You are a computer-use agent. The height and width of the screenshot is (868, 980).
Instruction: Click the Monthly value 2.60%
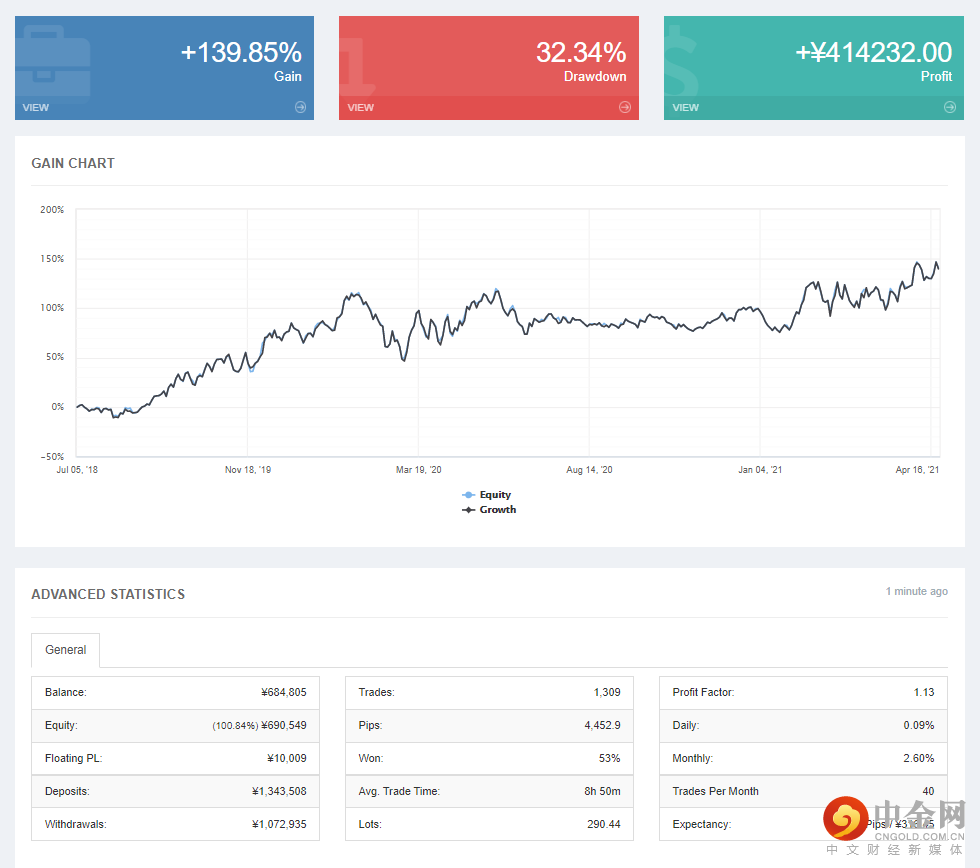point(919,759)
